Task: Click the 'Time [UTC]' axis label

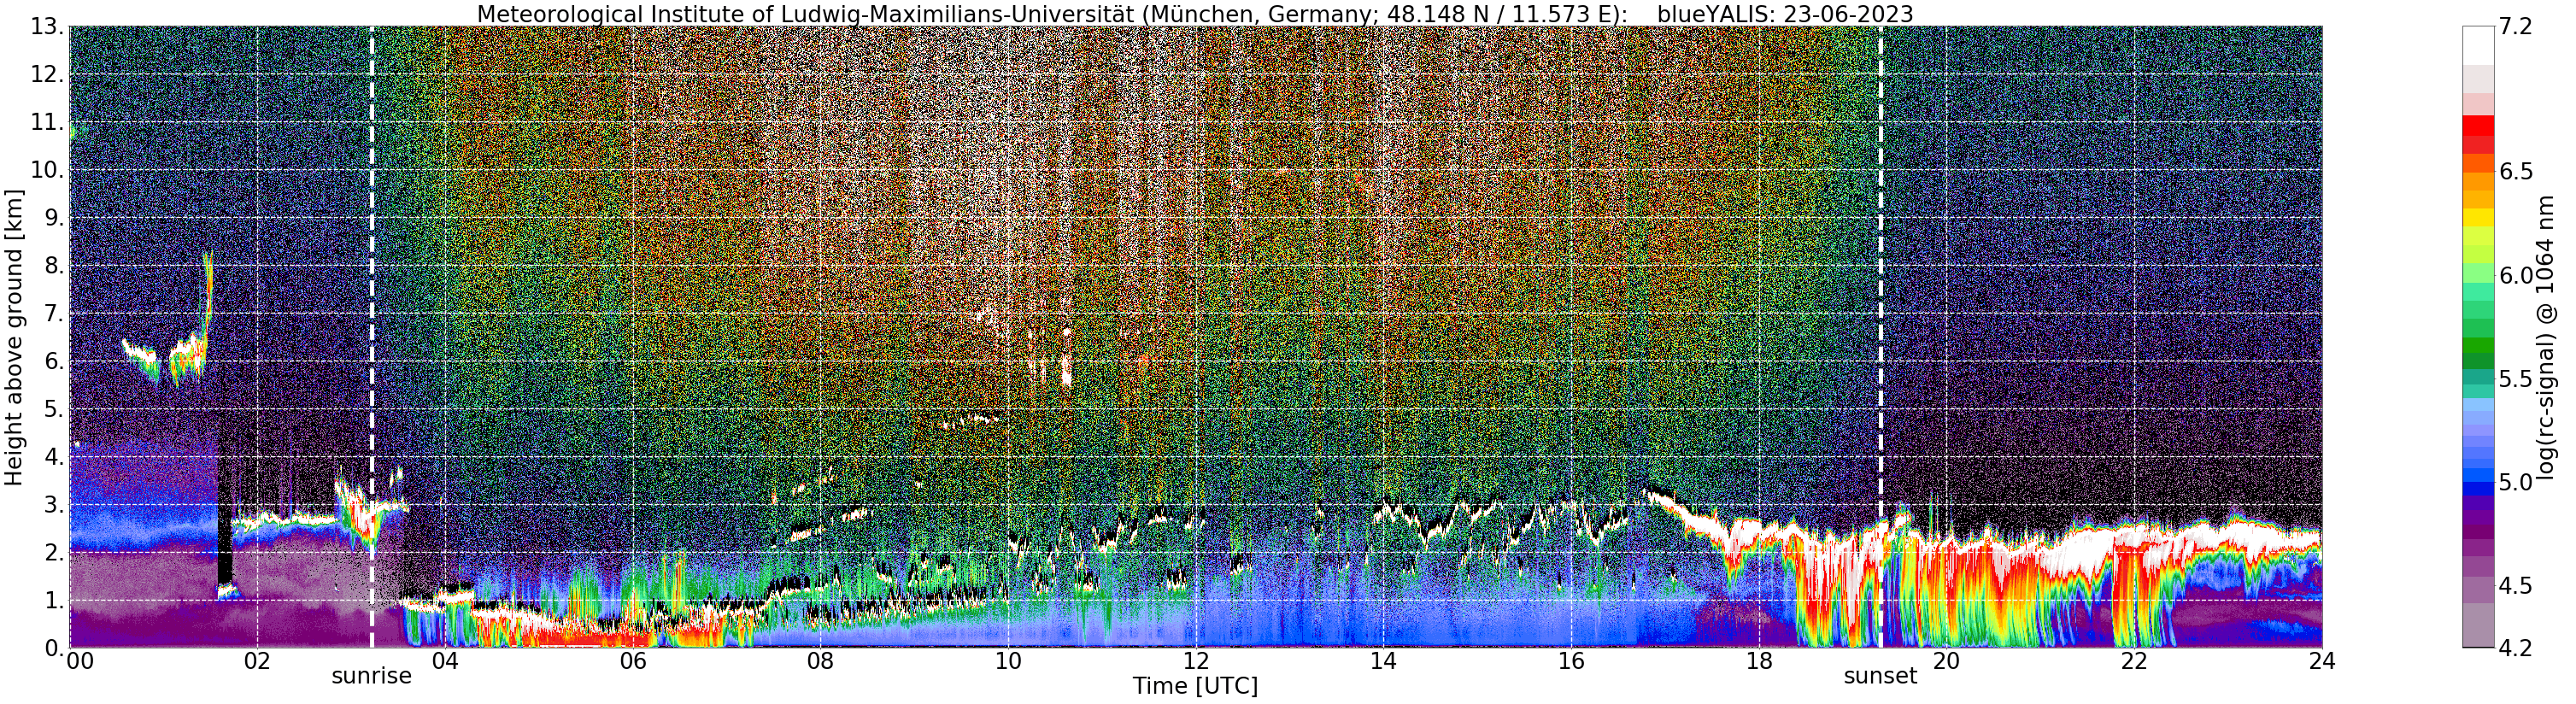Action: coord(1195,686)
